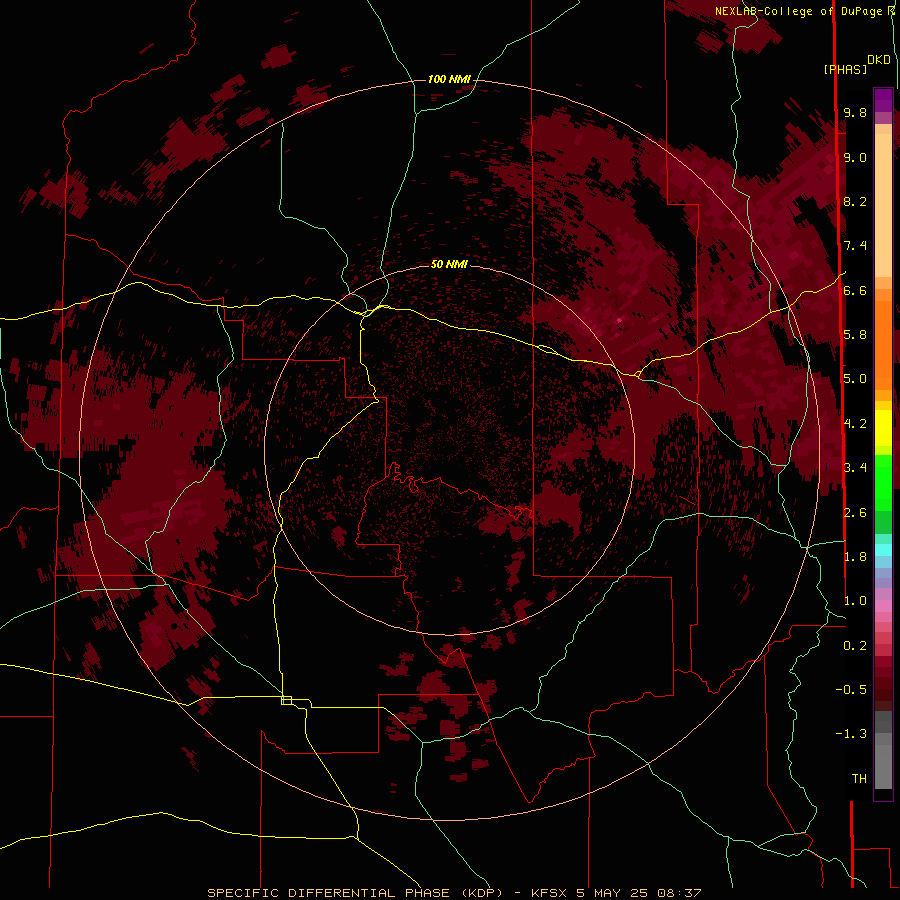
Task: Click the 5.0 legend value
Action: pos(855,379)
